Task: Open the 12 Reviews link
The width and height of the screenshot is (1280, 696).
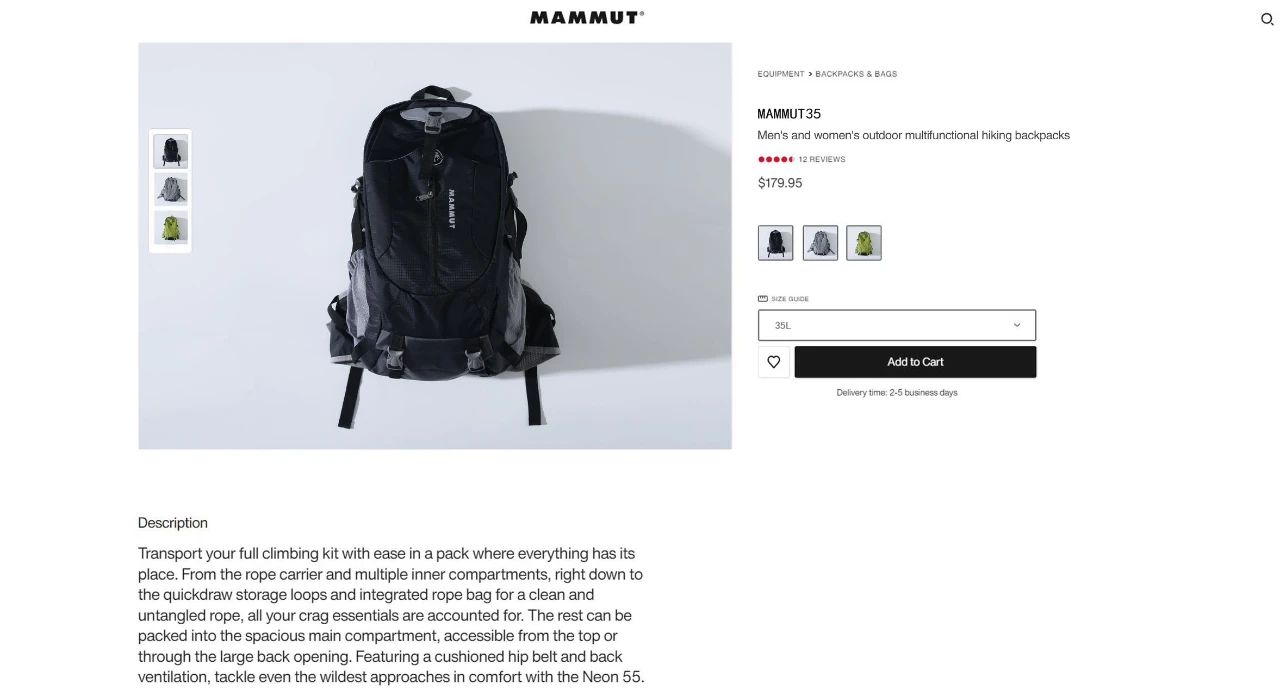Action: click(x=822, y=159)
